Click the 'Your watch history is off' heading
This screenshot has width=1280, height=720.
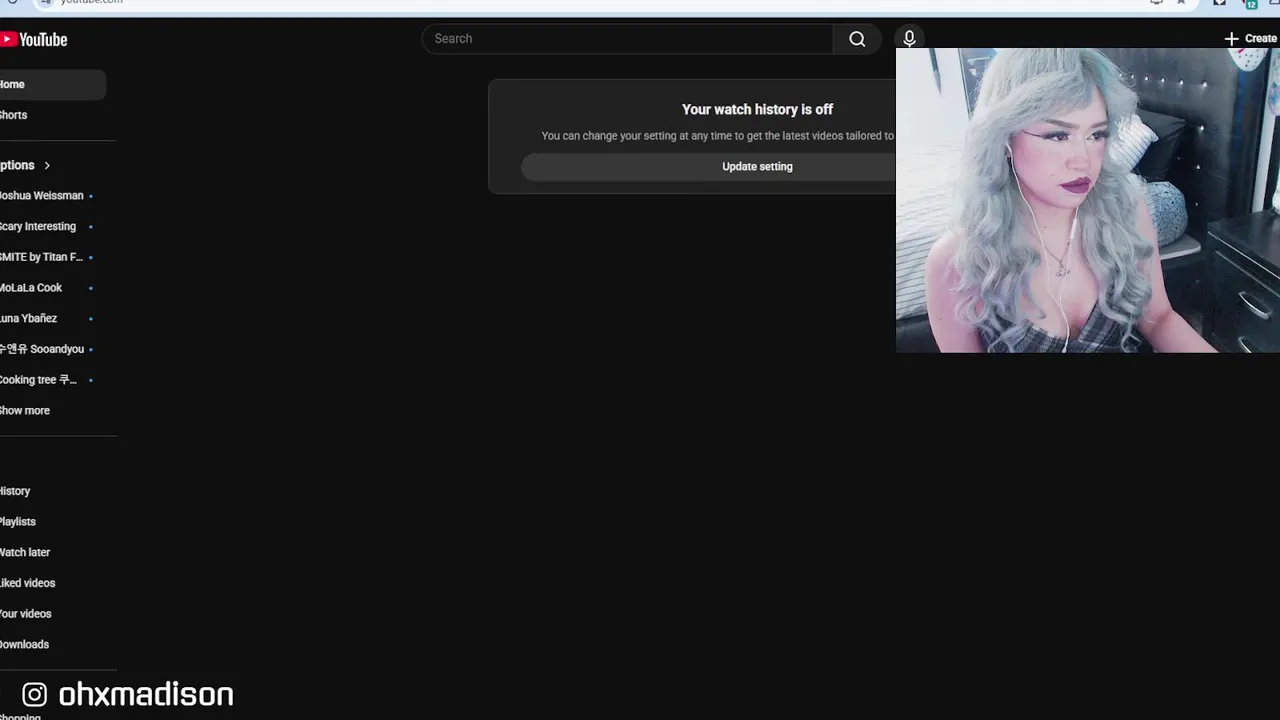pos(757,109)
